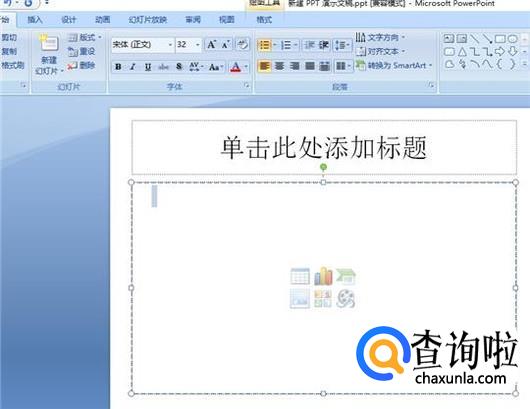Insert table from placeholder icon
530x409 pixels.
click(x=300, y=276)
